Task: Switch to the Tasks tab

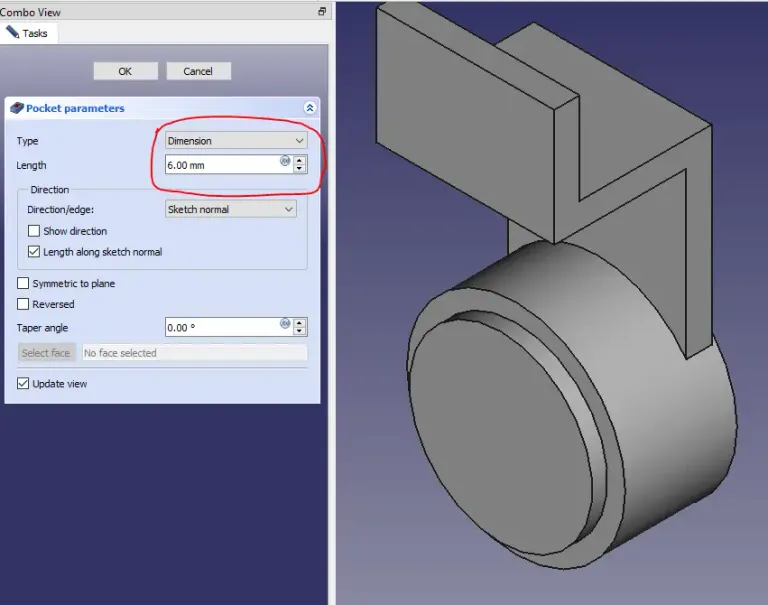Action: click(x=27, y=33)
